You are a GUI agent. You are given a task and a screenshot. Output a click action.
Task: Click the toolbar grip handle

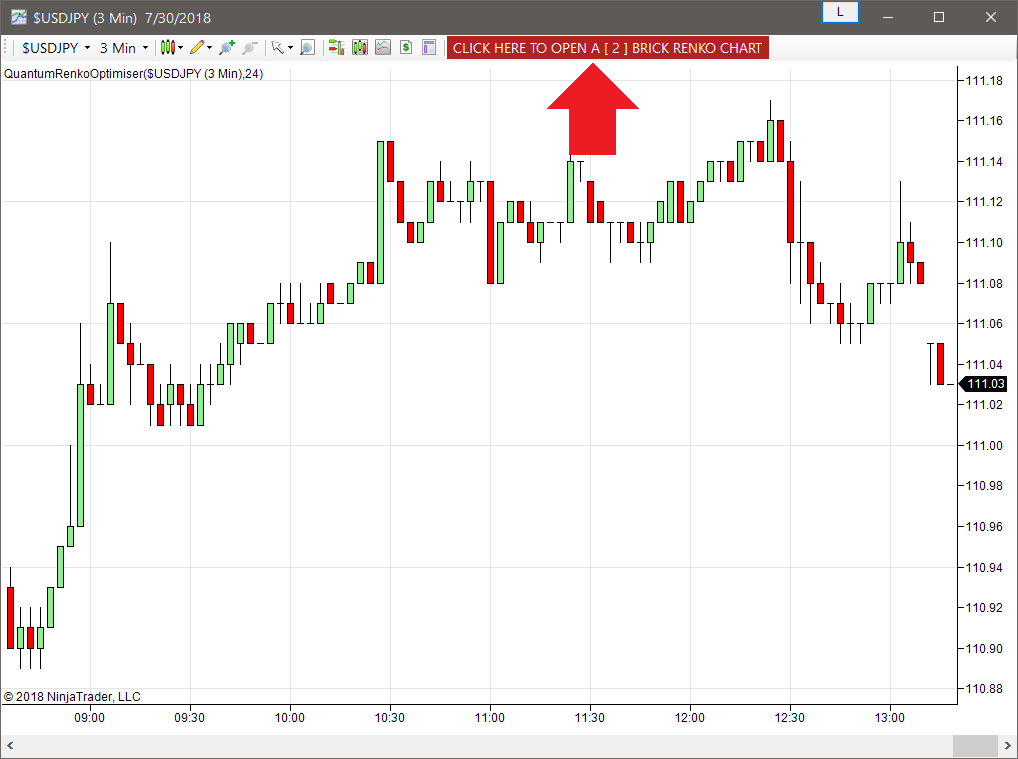click(x=6, y=47)
